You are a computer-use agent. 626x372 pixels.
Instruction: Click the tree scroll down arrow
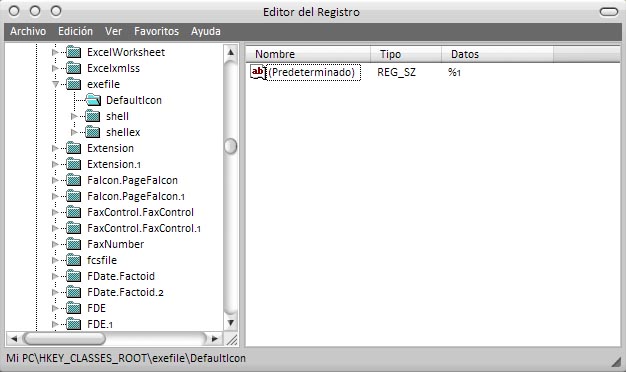tap(231, 323)
